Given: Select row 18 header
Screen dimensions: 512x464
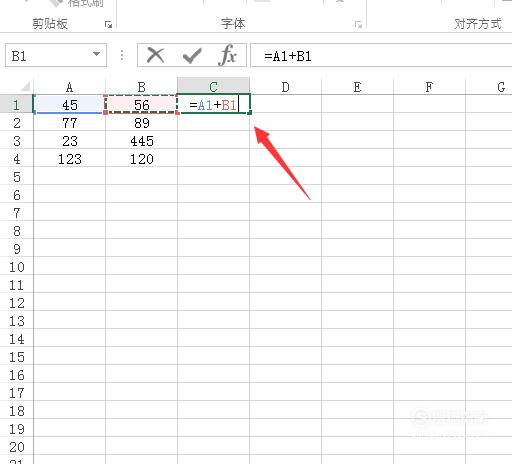Looking at the screenshot, I should (x=17, y=410).
